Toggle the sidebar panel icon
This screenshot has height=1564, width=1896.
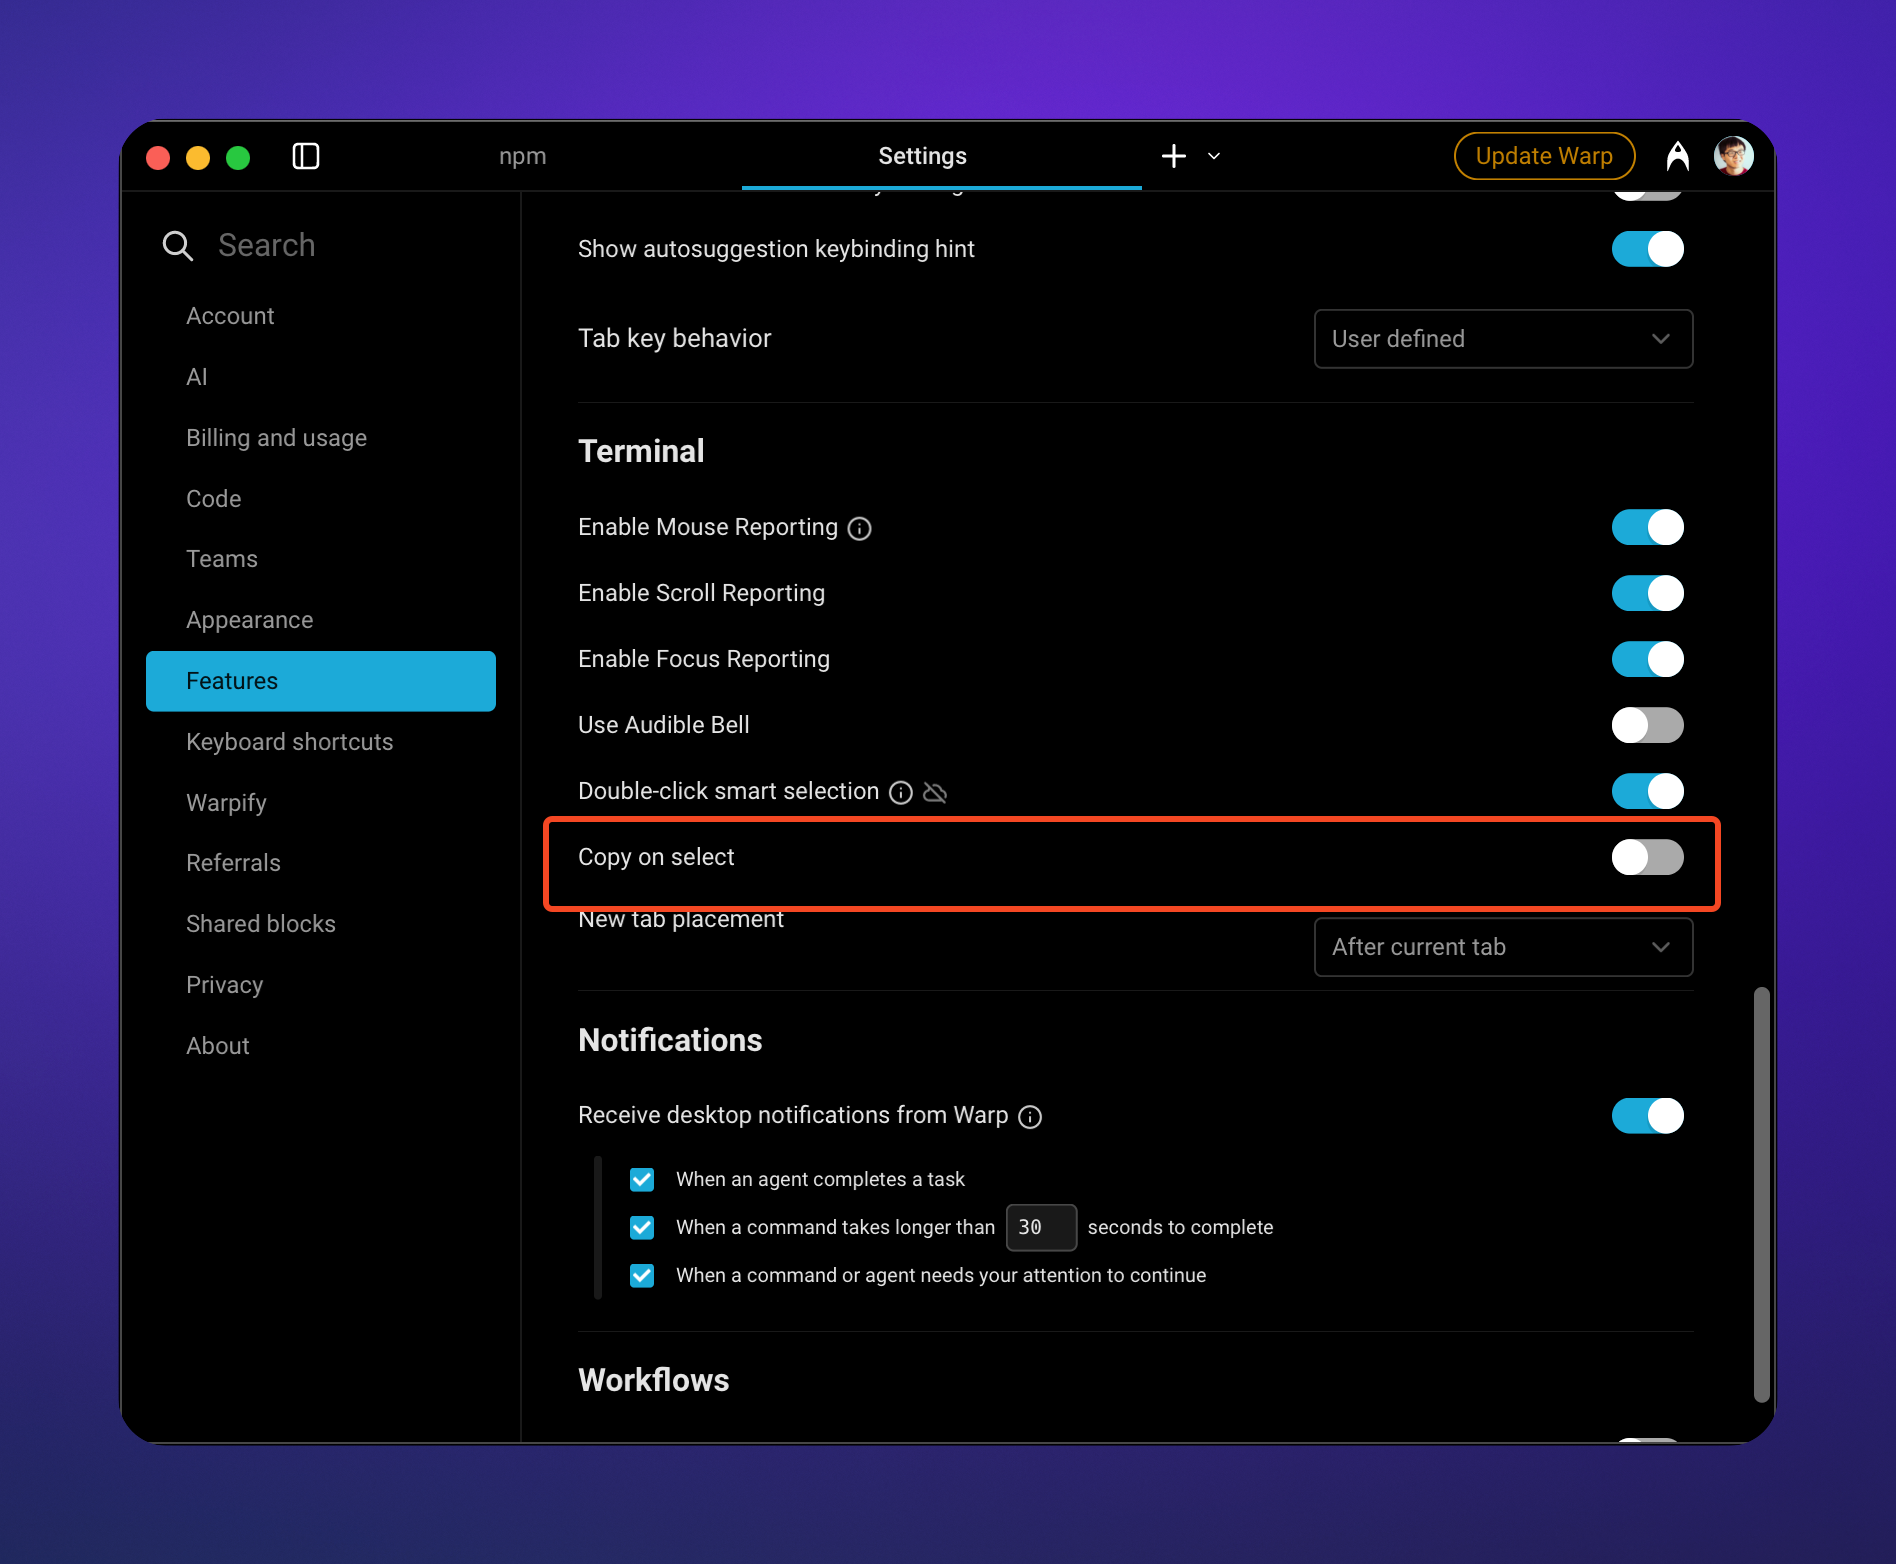click(306, 156)
